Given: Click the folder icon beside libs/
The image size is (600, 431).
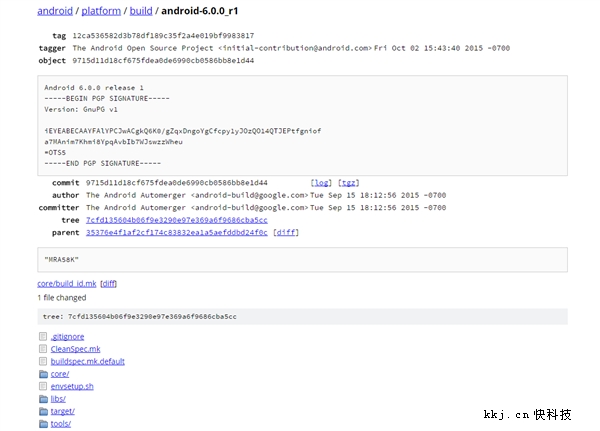Looking at the screenshot, I should click(x=43, y=399).
